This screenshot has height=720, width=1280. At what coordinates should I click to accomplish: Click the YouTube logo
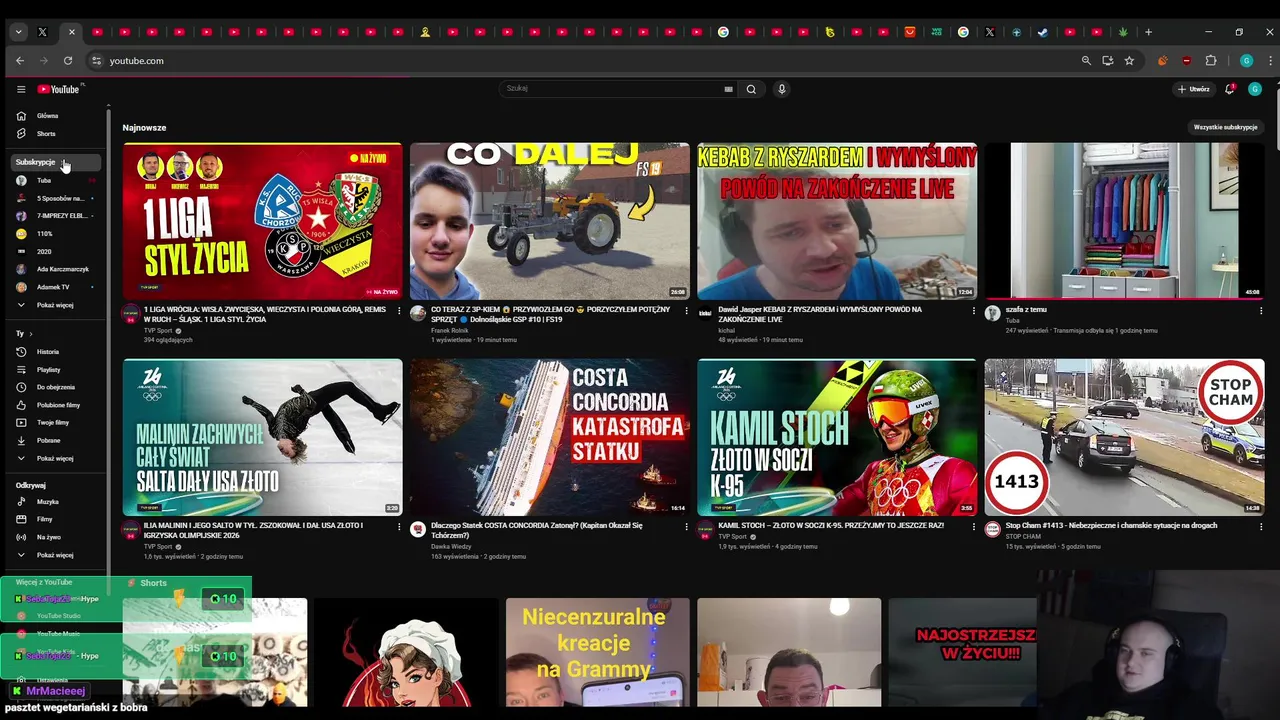pyautogui.click(x=59, y=89)
